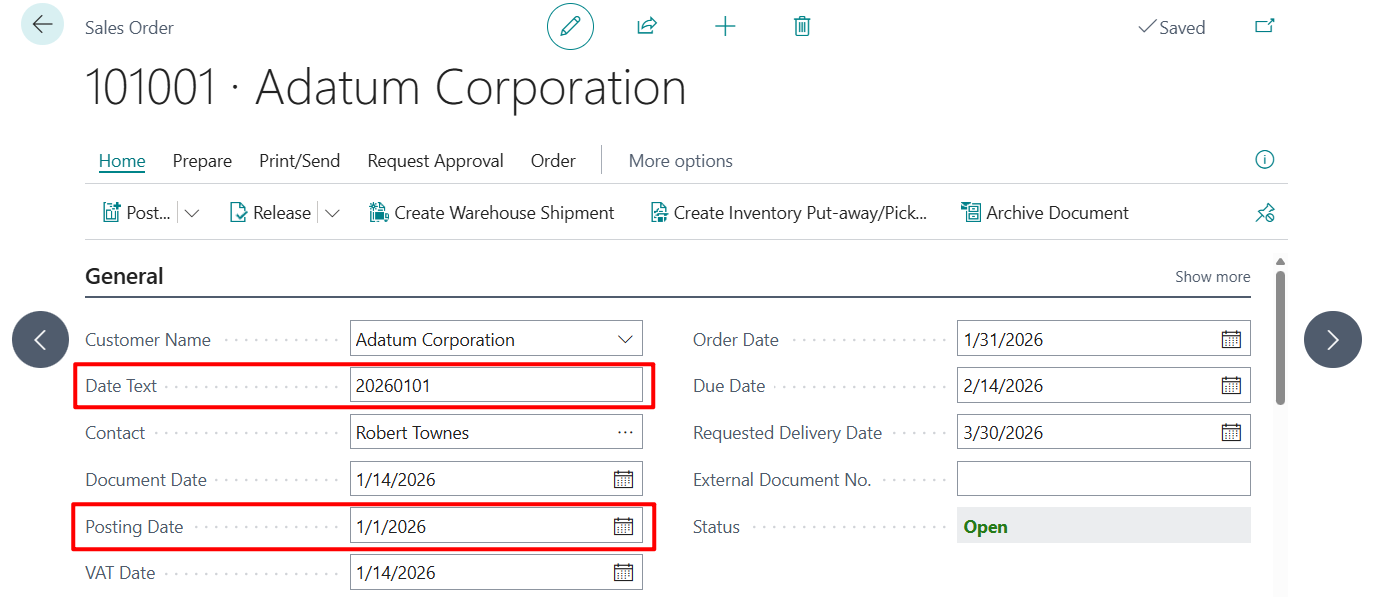This screenshot has width=1373, height=597.
Task: Expand the Post action options chevron
Action: point(192,212)
